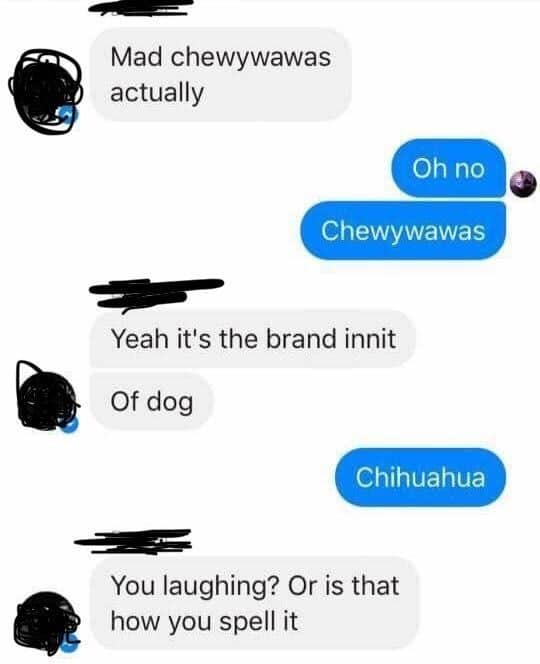Open the scribbled-out avatar beside 'Mad chewywawas'
540x664 pixels.
[46, 91]
